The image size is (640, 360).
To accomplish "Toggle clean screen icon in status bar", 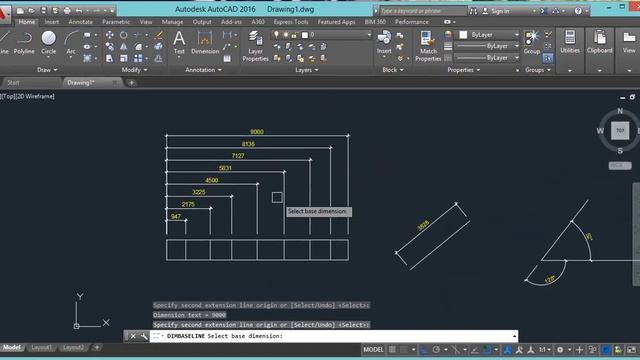I will (x=631, y=350).
